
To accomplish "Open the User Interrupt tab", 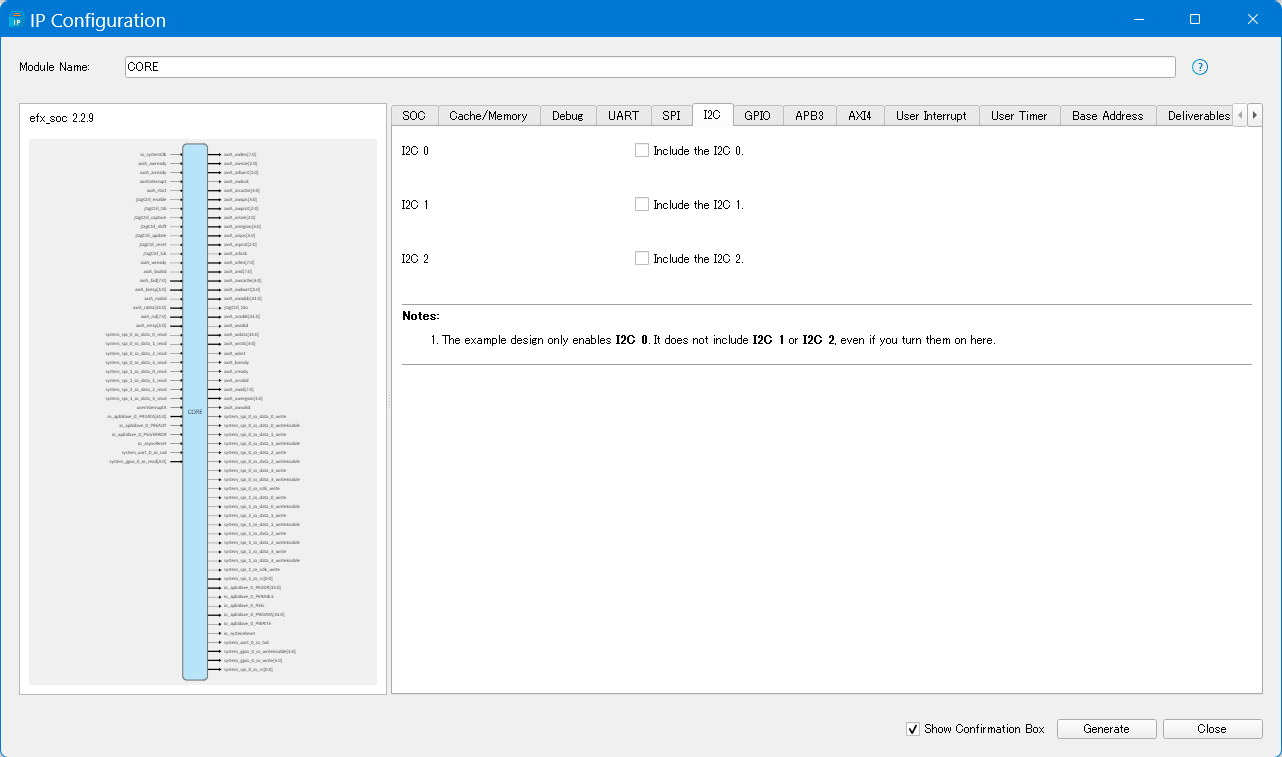I will (x=931, y=116).
